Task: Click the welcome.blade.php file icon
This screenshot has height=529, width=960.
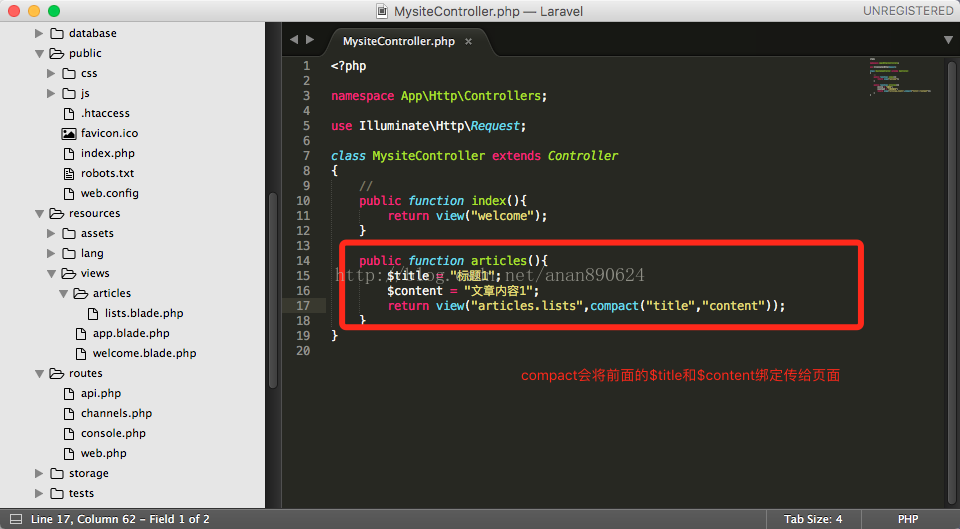Action: 81,353
